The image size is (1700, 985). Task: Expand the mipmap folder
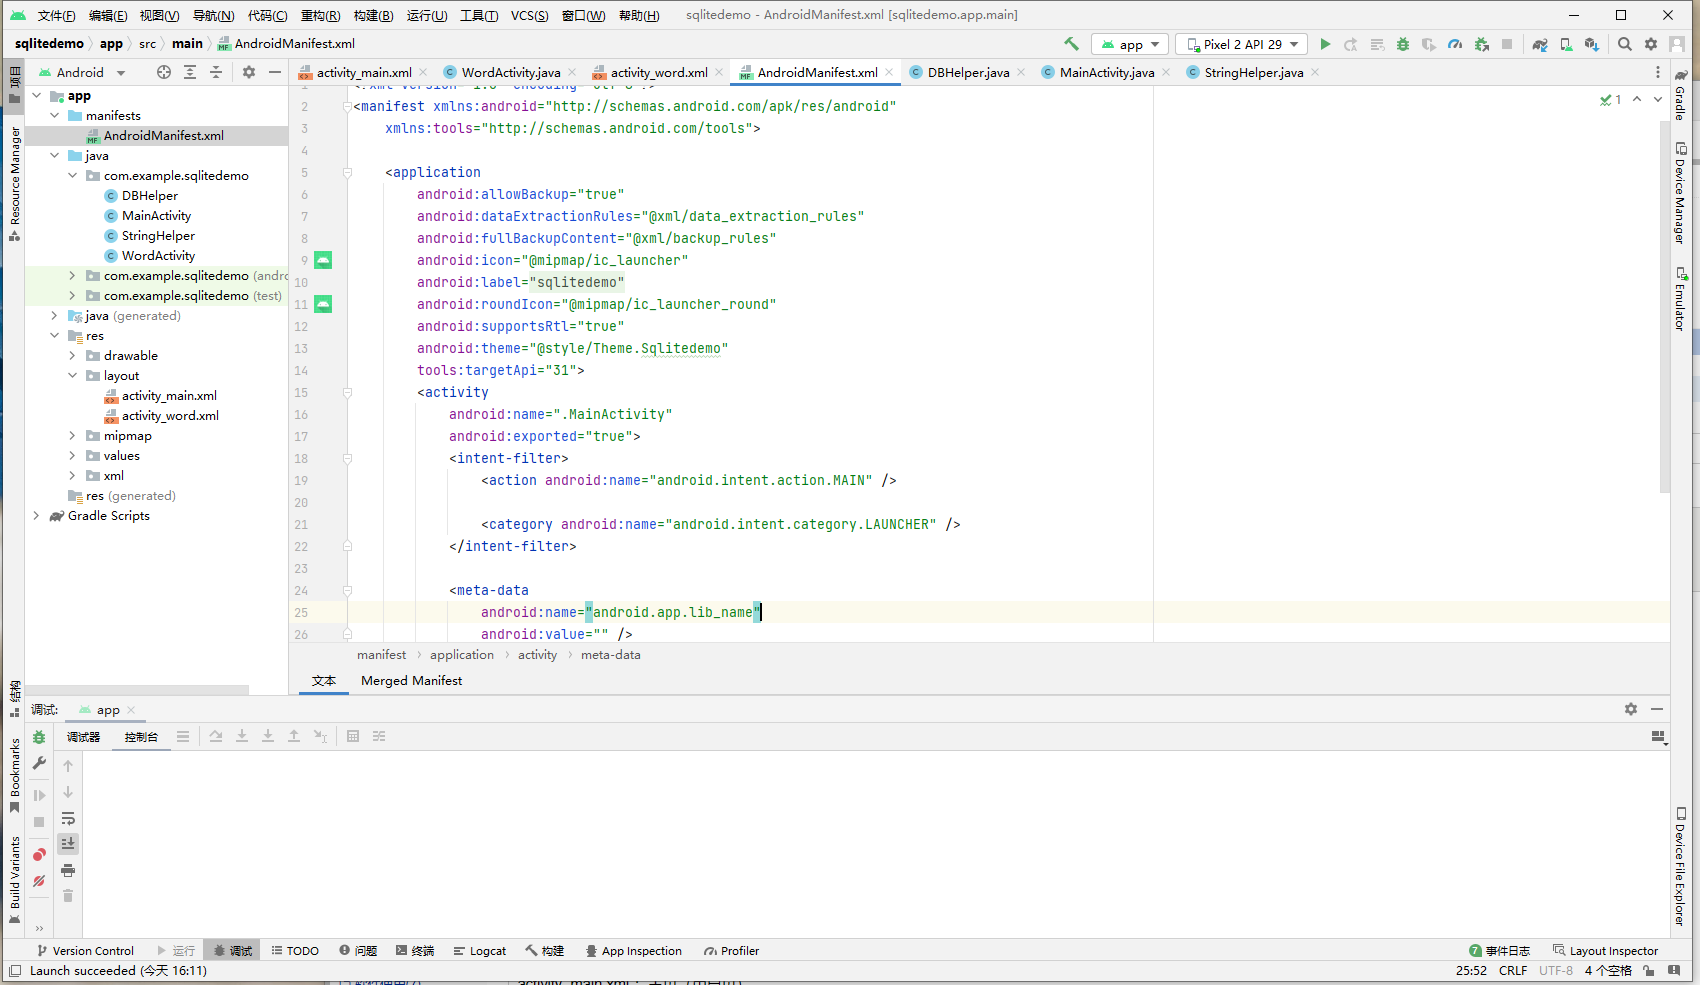(x=73, y=436)
